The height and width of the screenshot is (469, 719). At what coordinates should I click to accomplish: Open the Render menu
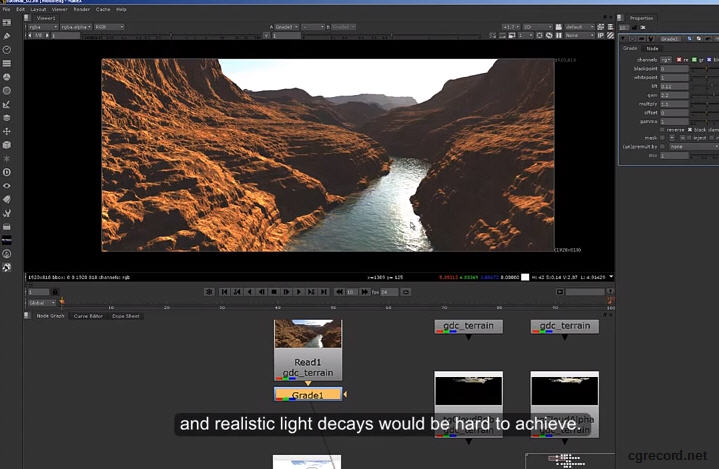tap(82, 9)
